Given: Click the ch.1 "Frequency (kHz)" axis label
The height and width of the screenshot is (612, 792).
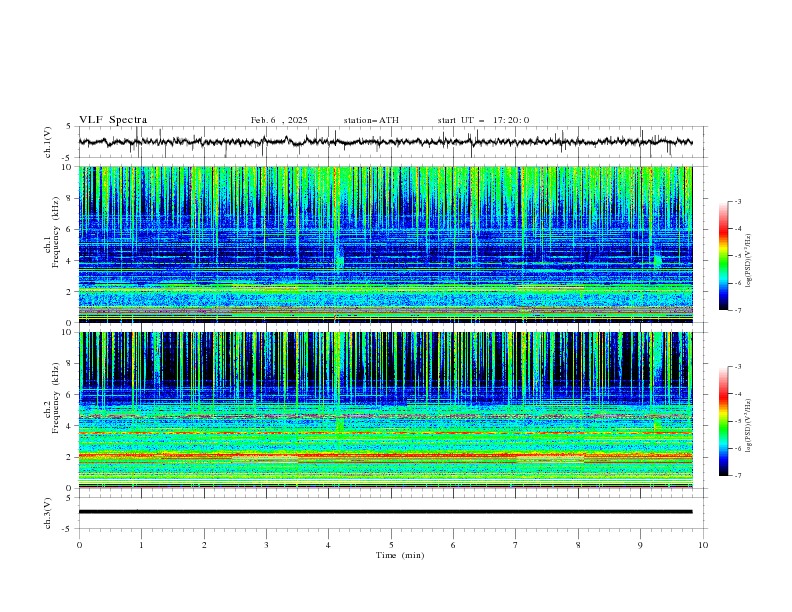Looking at the screenshot, I should pyautogui.click(x=56, y=232).
